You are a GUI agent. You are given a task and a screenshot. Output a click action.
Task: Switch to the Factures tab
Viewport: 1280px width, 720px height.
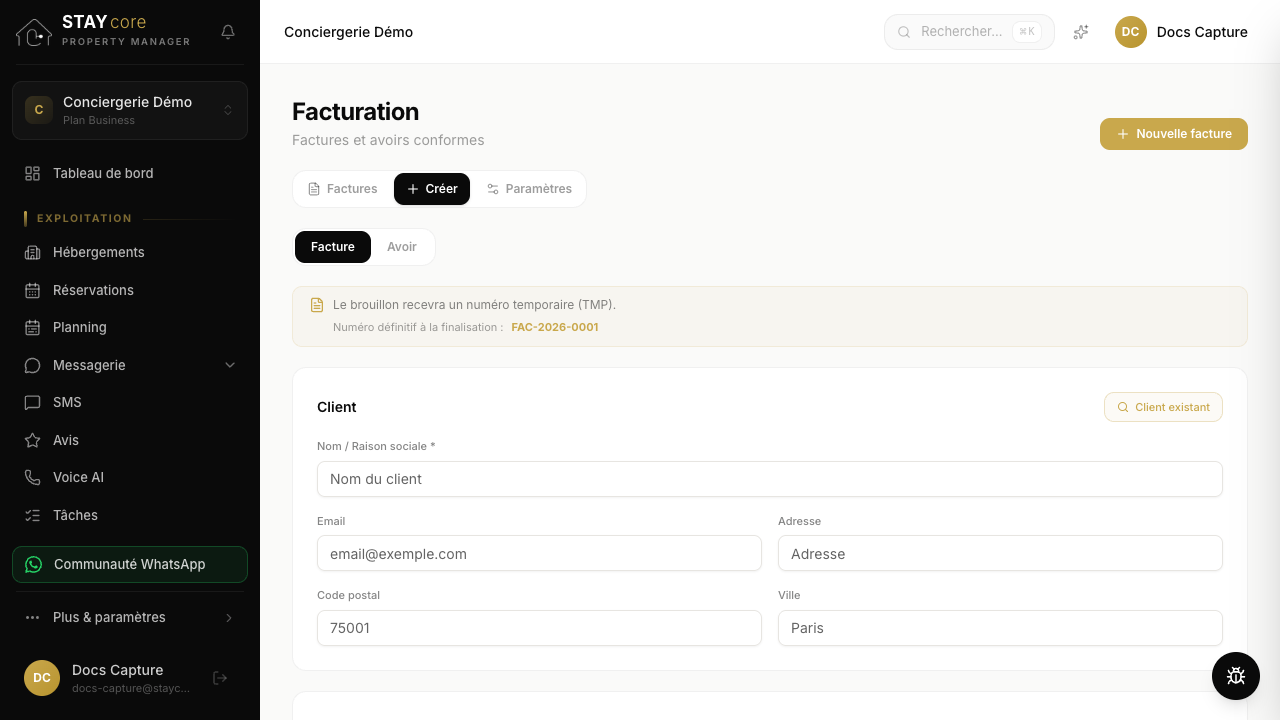(343, 189)
